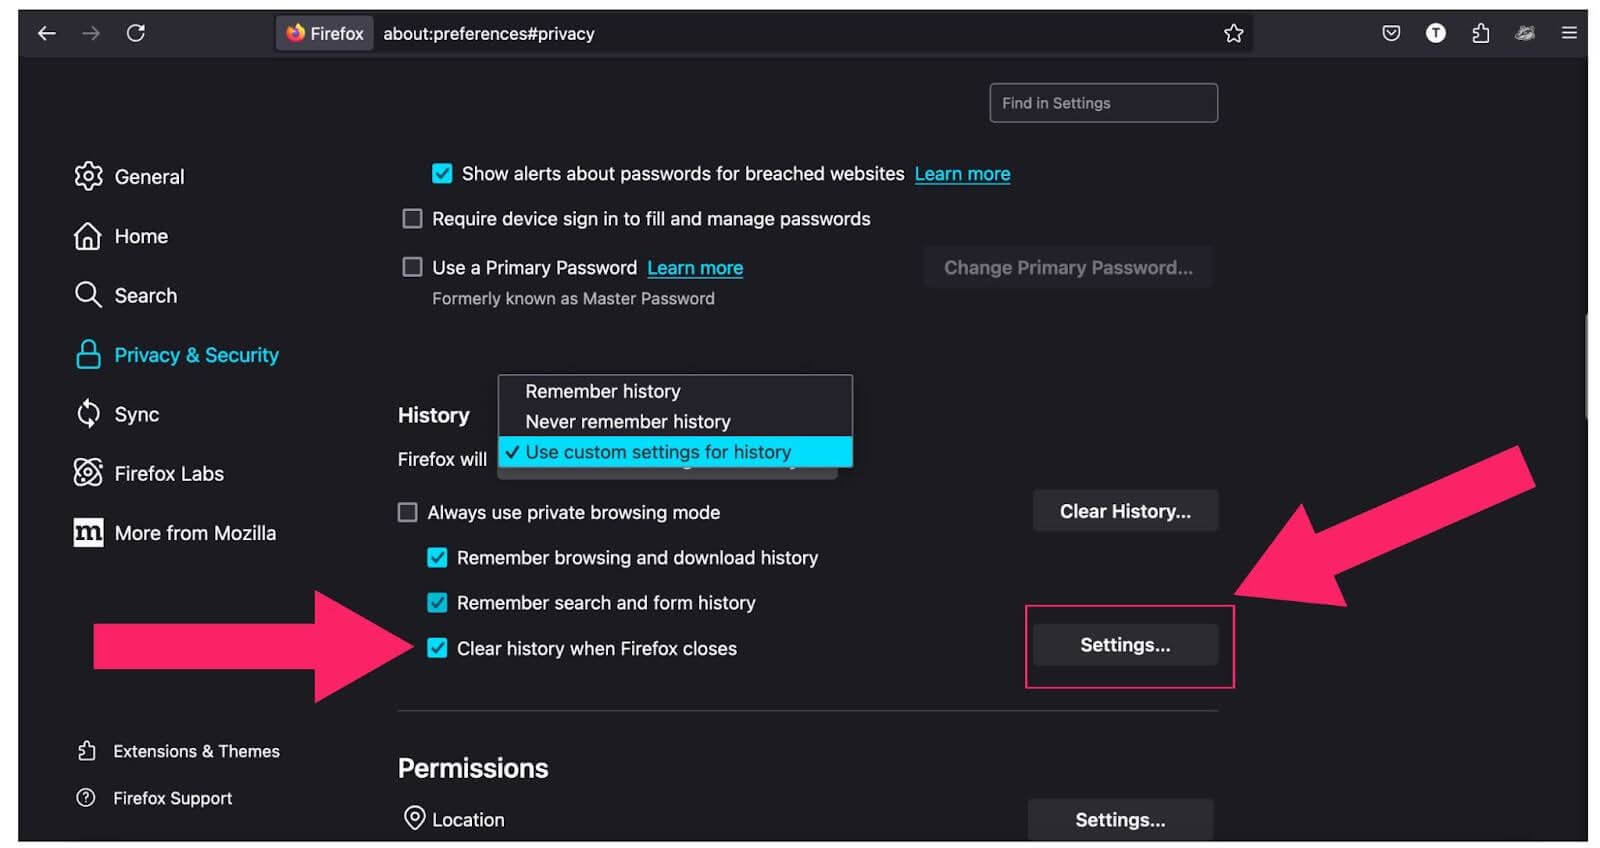Click Clear History... button
The height and width of the screenshot is (848, 1600).
click(x=1125, y=511)
